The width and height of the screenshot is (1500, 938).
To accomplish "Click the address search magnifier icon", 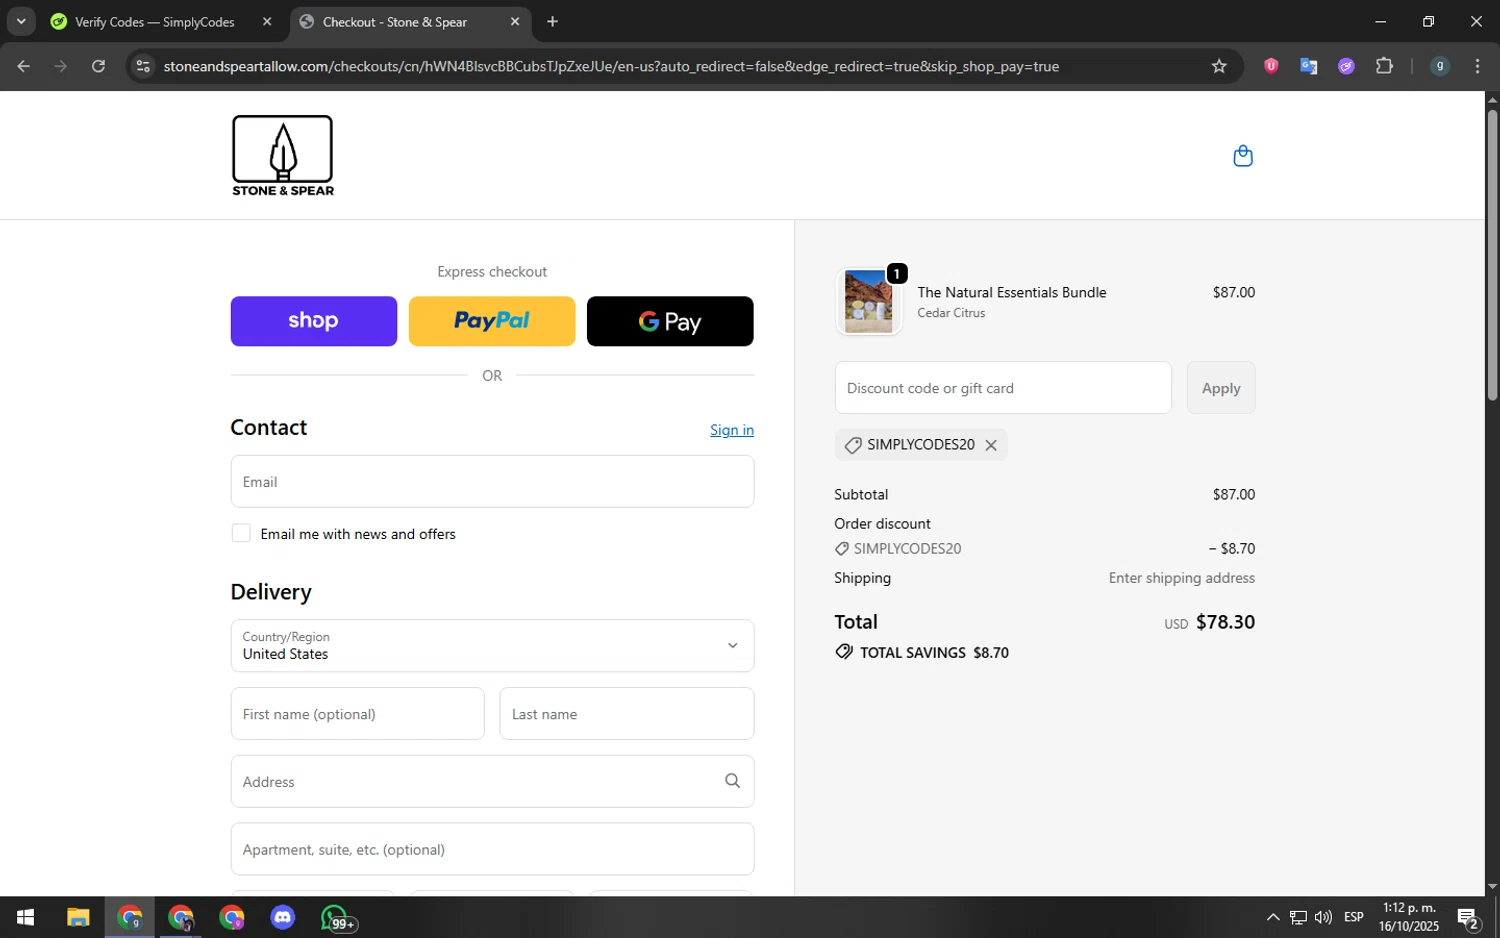I will click(732, 781).
